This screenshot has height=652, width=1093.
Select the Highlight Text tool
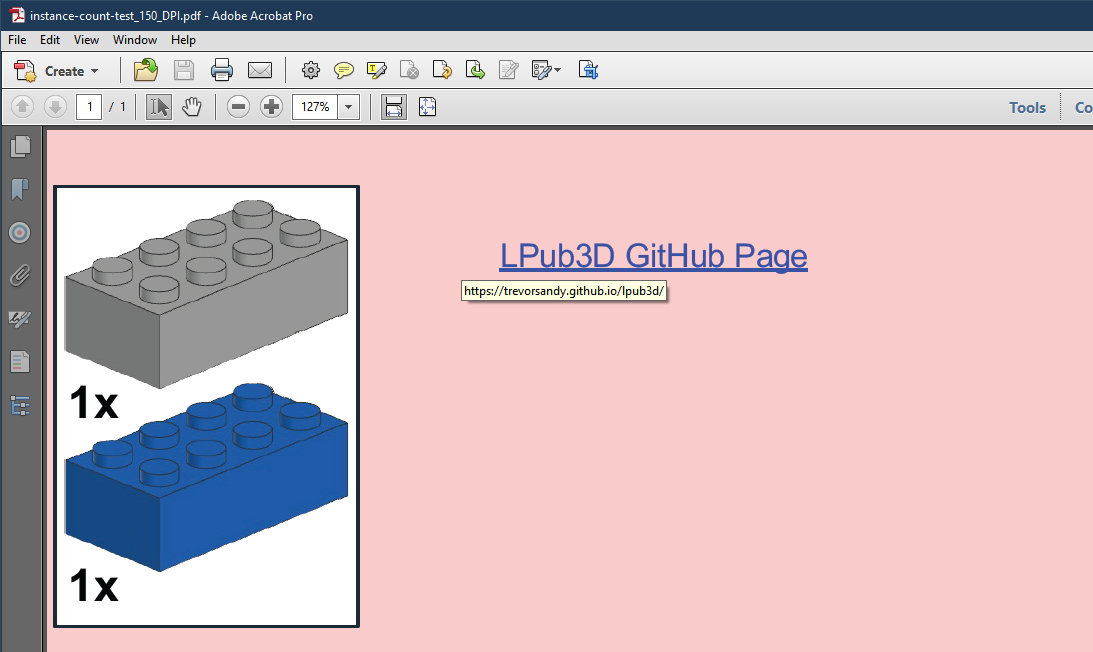click(376, 70)
